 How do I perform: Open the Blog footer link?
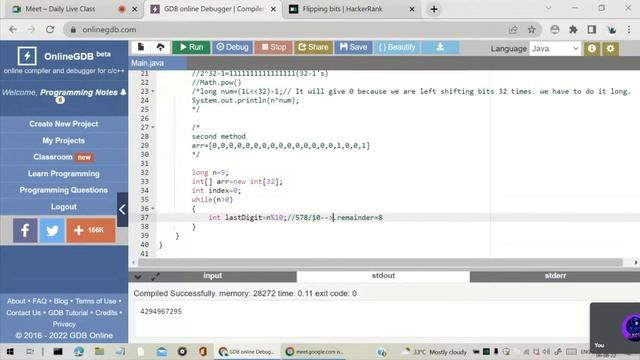pos(61,301)
